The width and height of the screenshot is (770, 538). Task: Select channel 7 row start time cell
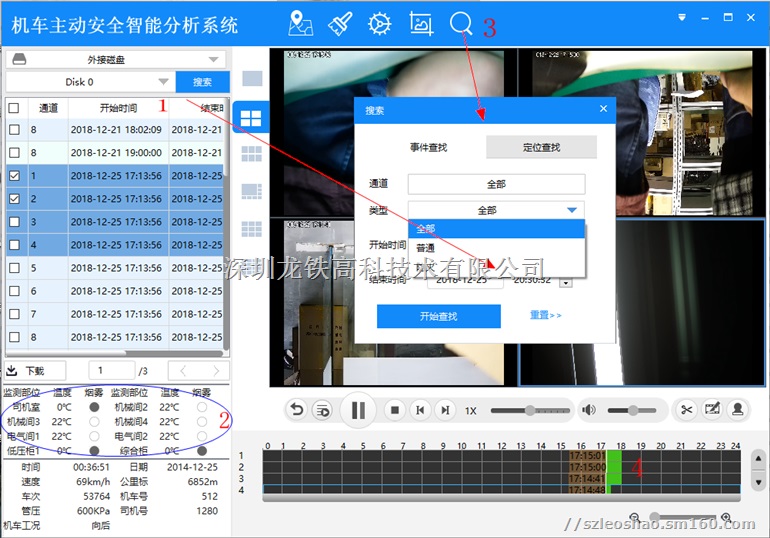116,314
